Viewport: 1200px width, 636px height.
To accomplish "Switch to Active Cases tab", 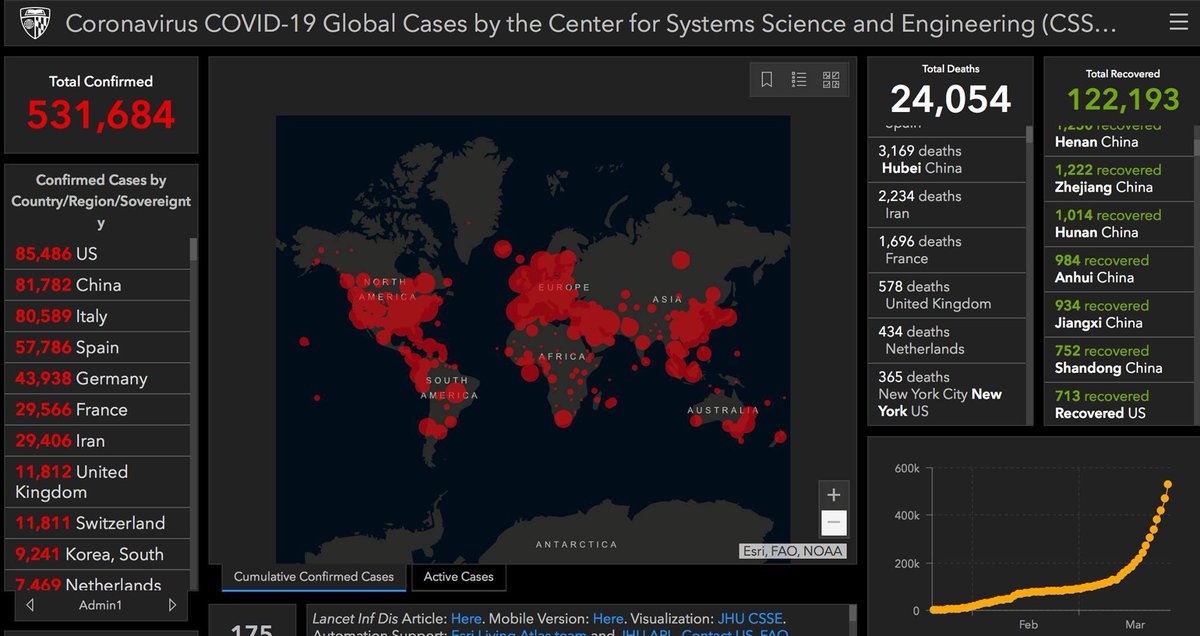I will coord(457,576).
